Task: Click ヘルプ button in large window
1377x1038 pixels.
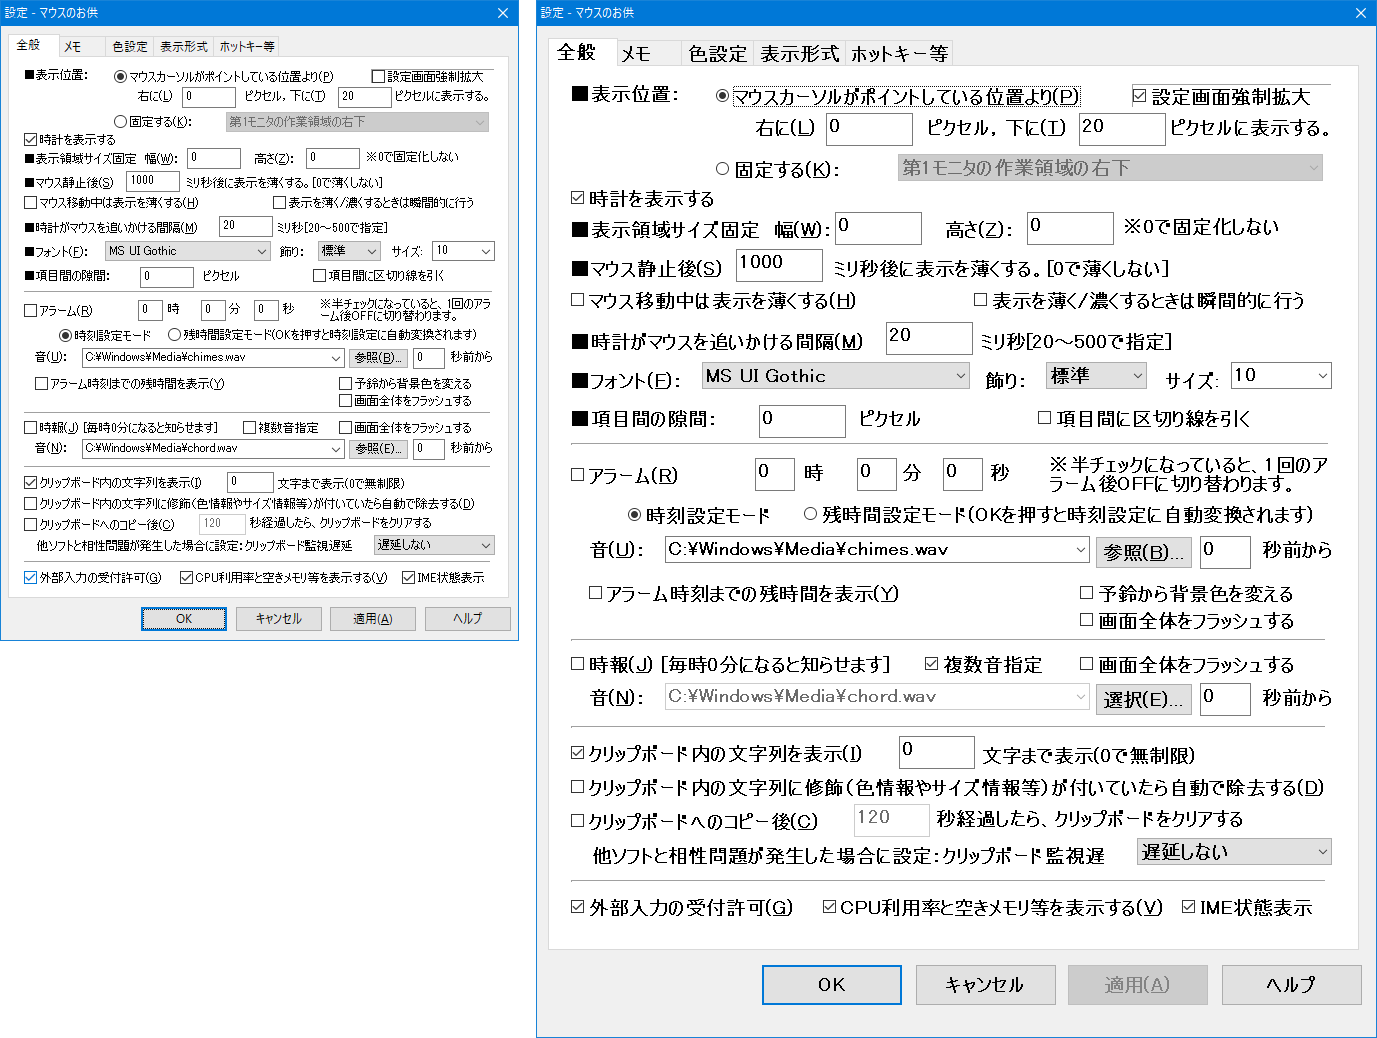Action: tap(1291, 985)
